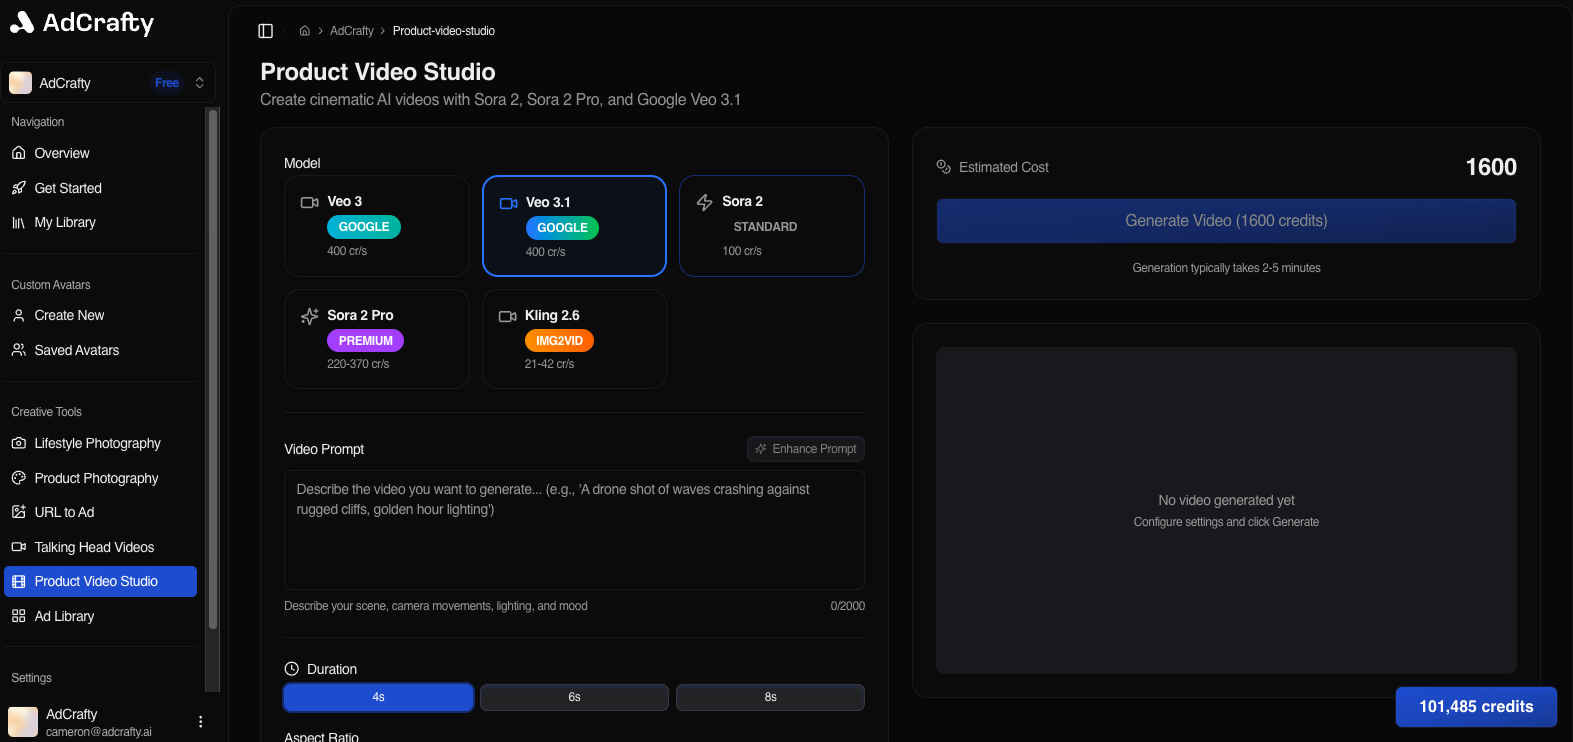This screenshot has height=742, width=1573.
Task: Click 'Generation typically takes 2-5 minutes' text
Action: [1226, 268]
